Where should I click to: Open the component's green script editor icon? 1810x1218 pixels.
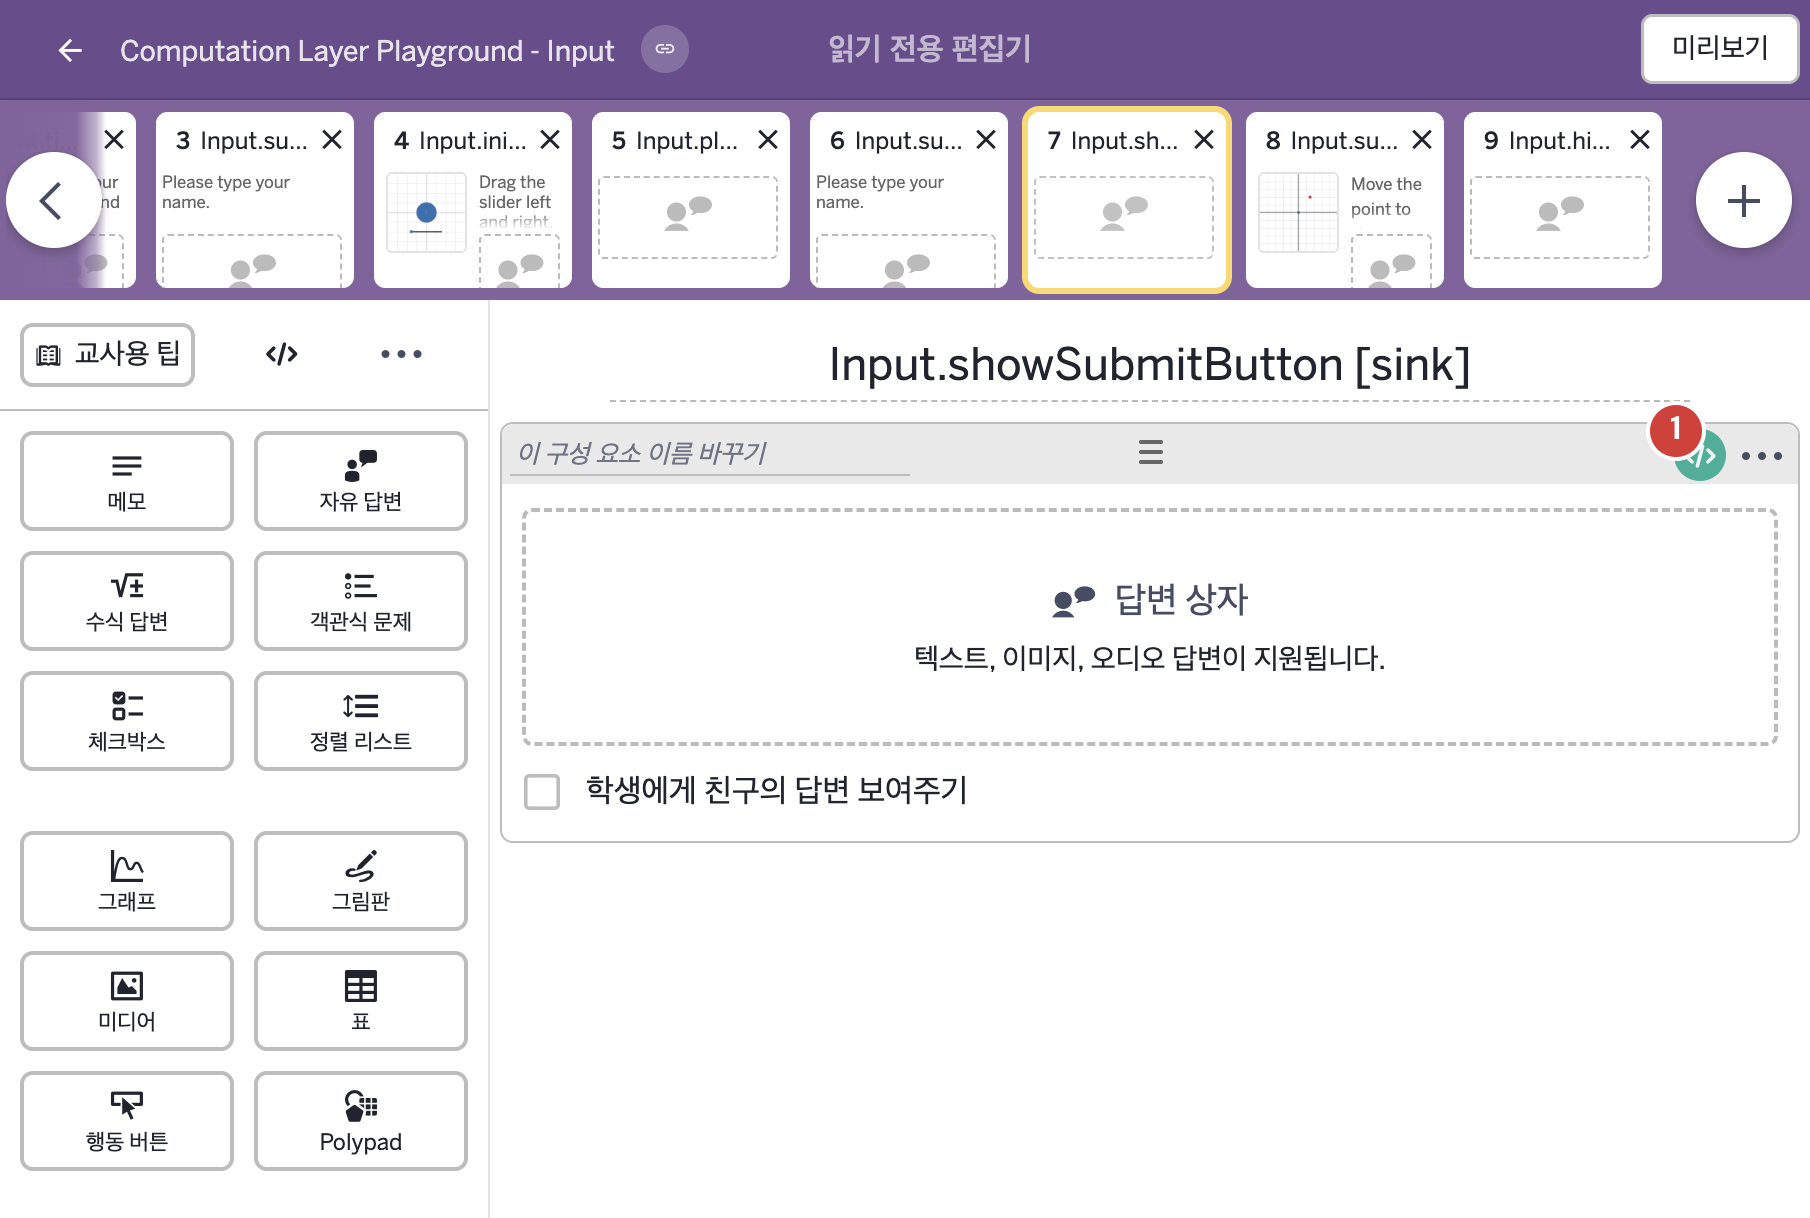tap(1702, 457)
